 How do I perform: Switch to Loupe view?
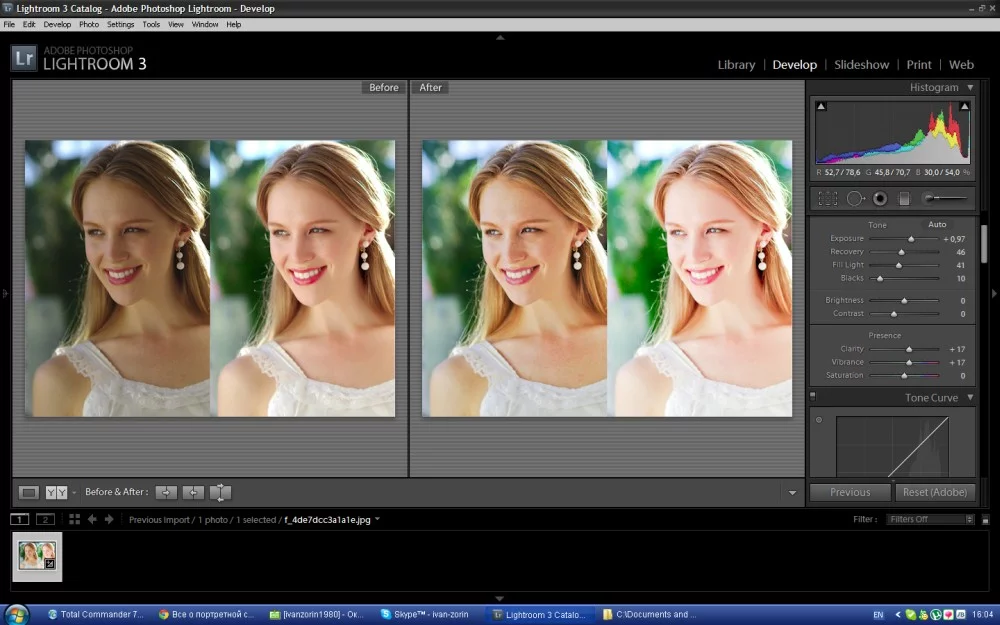[x=29, y=492]
